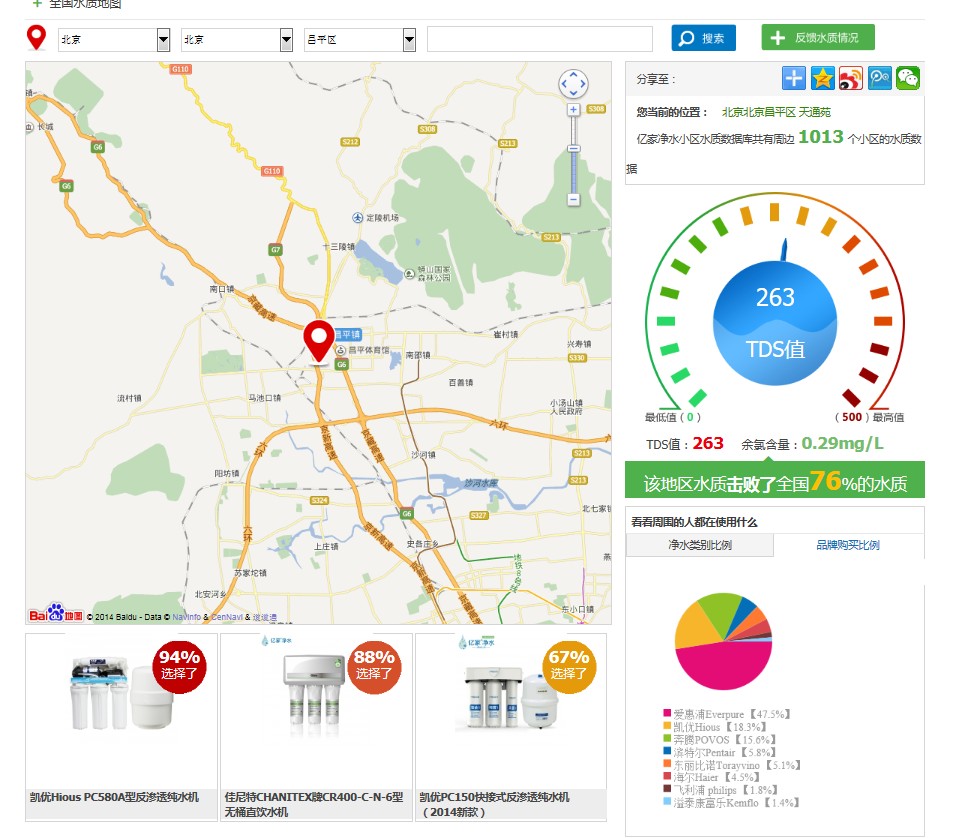The height and width of the screenshot is (838, 964).
Task: Click the 马池口镇 town label
Action: 265,398
